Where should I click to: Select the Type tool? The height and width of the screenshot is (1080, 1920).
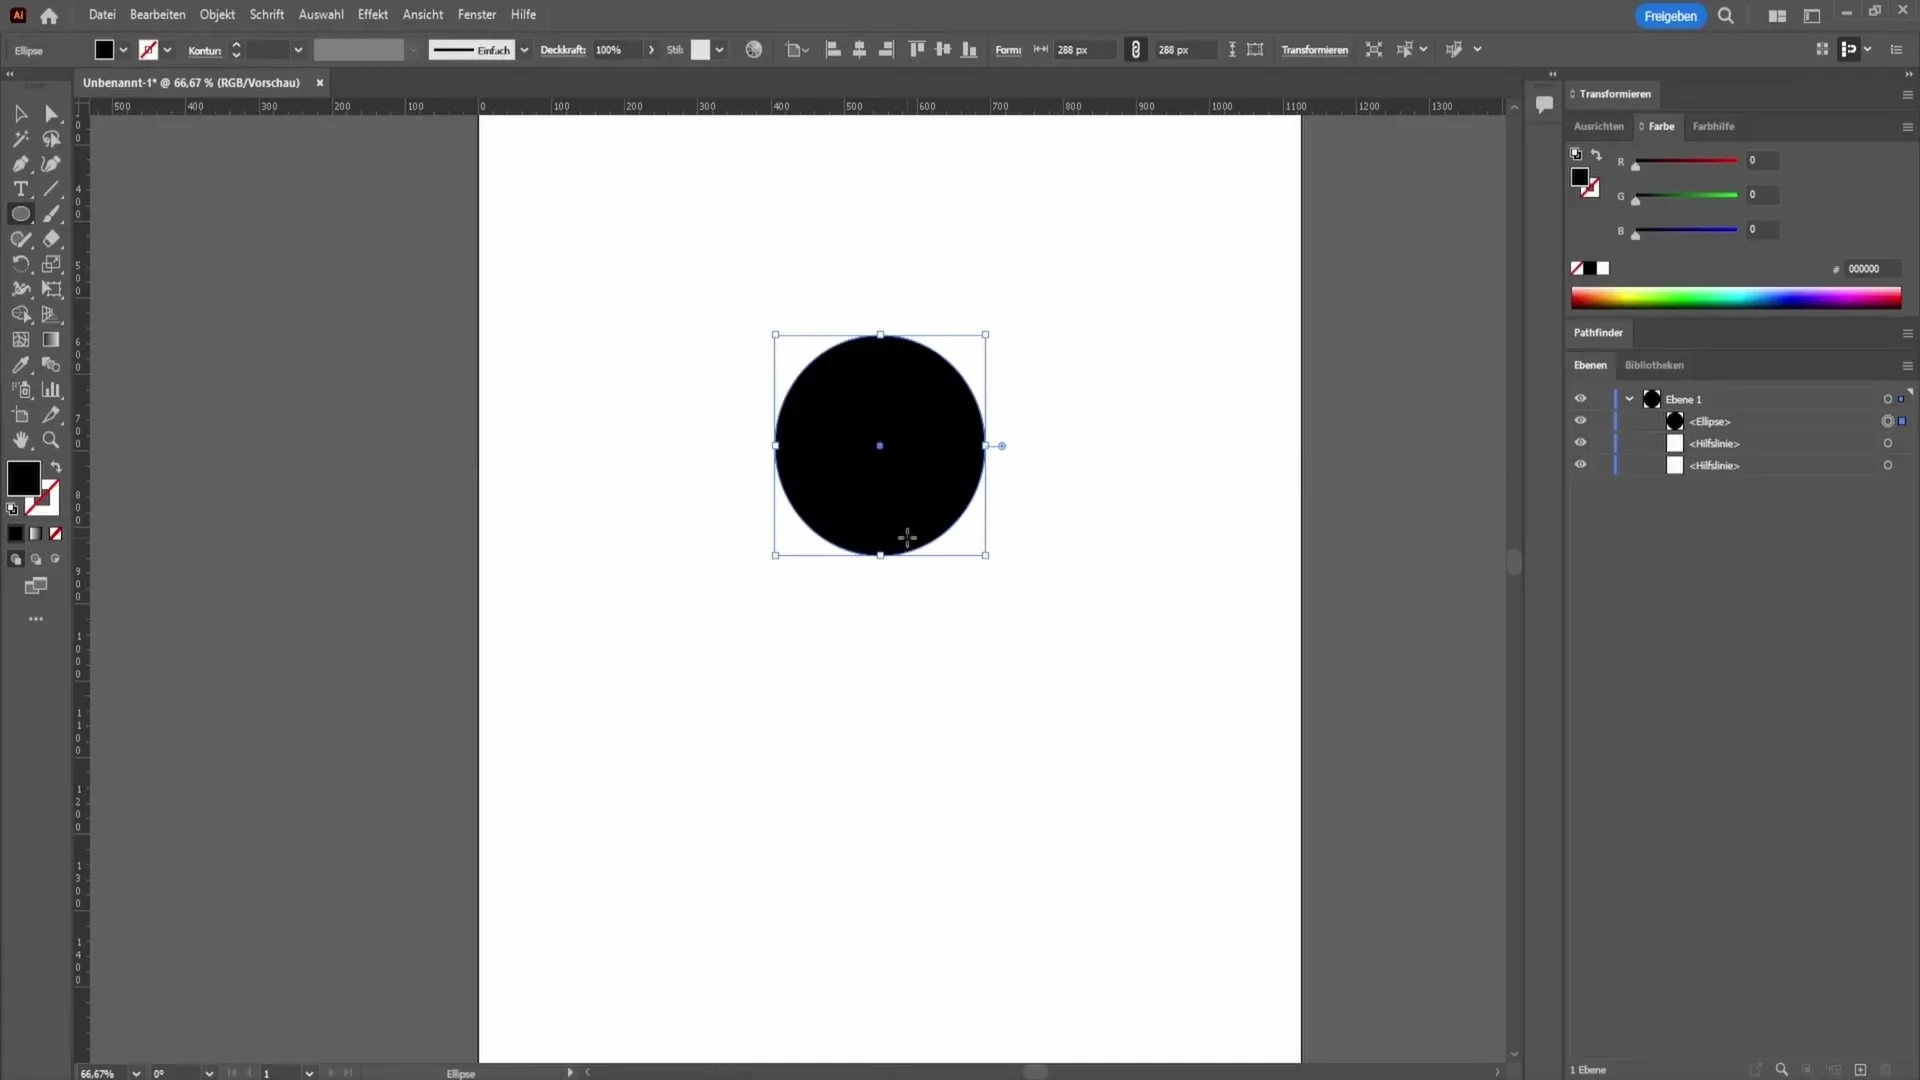tap(20, 189)
